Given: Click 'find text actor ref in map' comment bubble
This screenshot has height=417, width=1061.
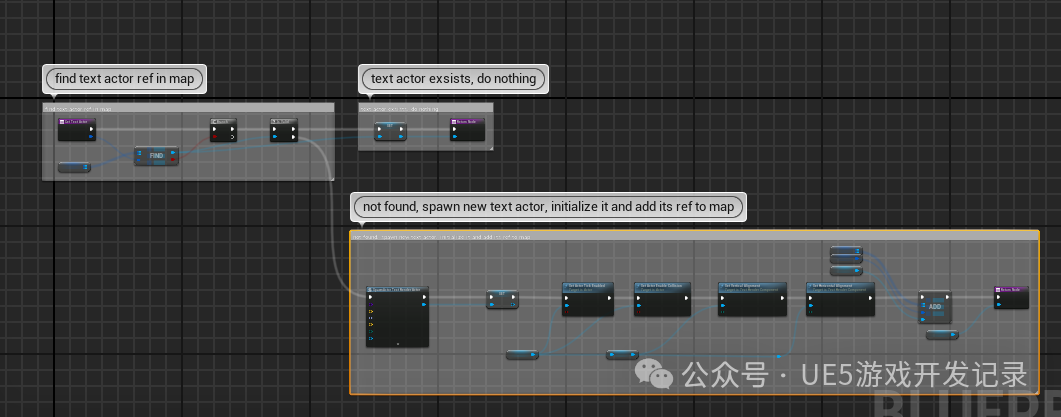Looking at the screenshot, I should click(x=125, y=79).
